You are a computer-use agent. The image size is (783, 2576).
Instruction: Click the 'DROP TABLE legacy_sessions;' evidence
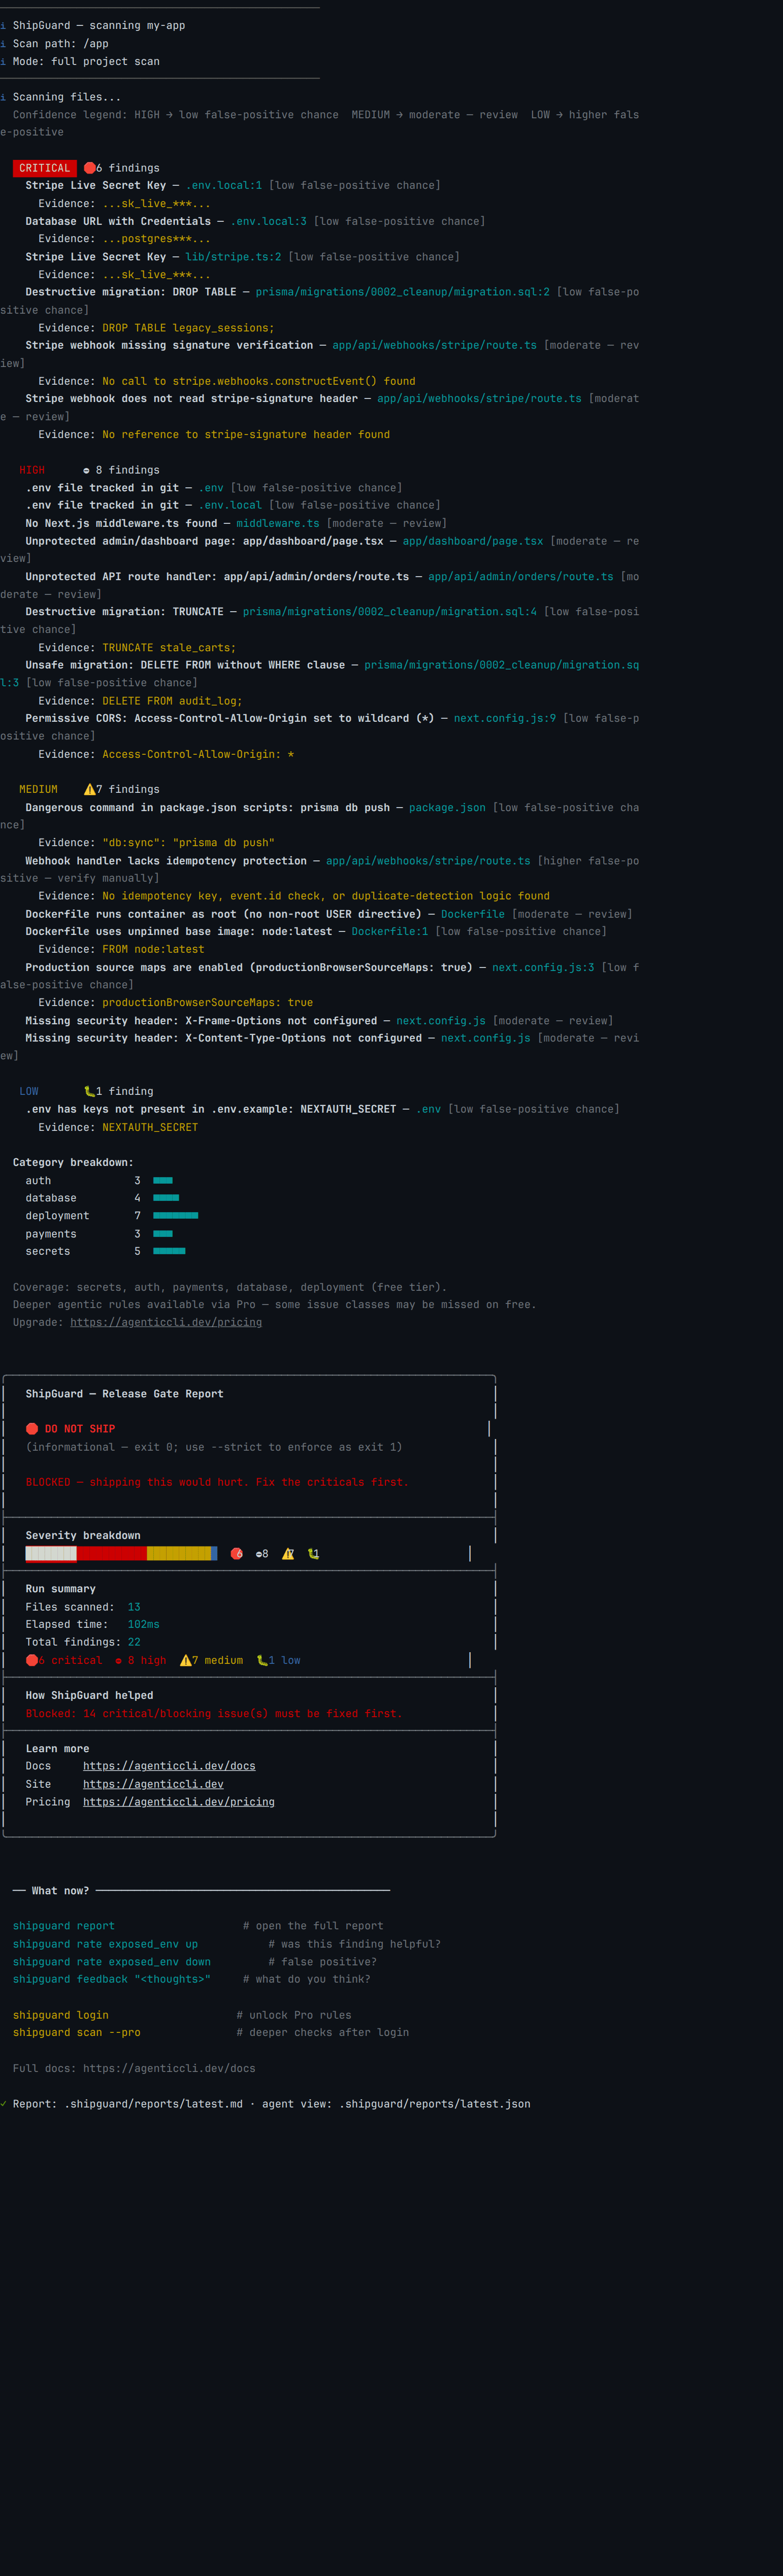click(188, 328)
